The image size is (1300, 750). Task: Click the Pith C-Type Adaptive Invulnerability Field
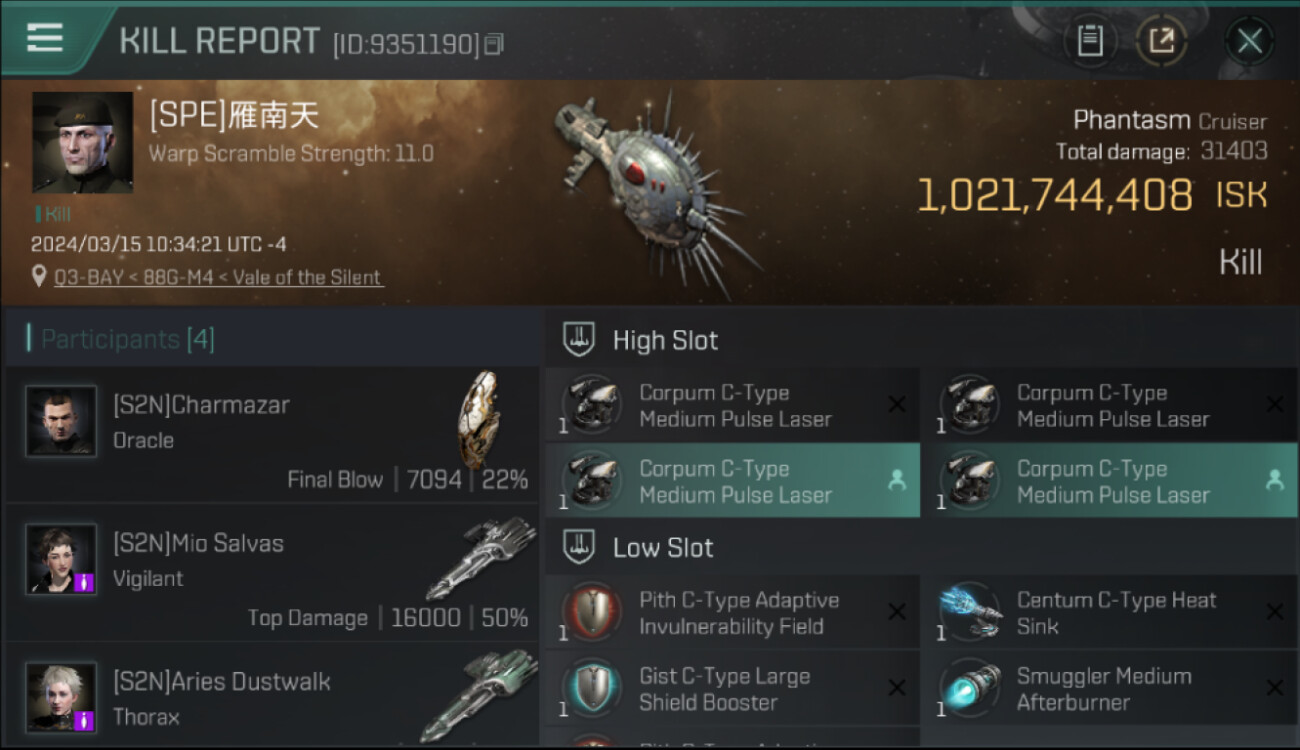click(x=732, y=612)
